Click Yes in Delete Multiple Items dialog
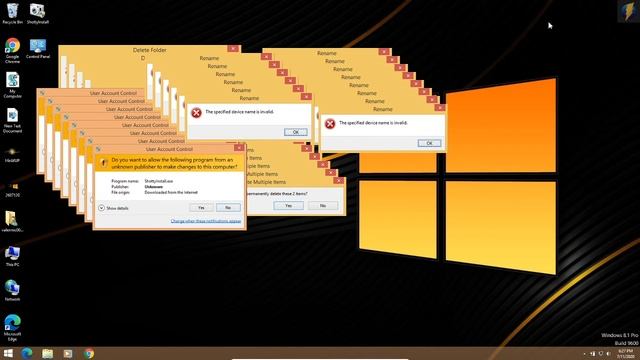Image resolution: width=640 pixels, height=360 pixels. pyautogui.click(x=289, y=205)
